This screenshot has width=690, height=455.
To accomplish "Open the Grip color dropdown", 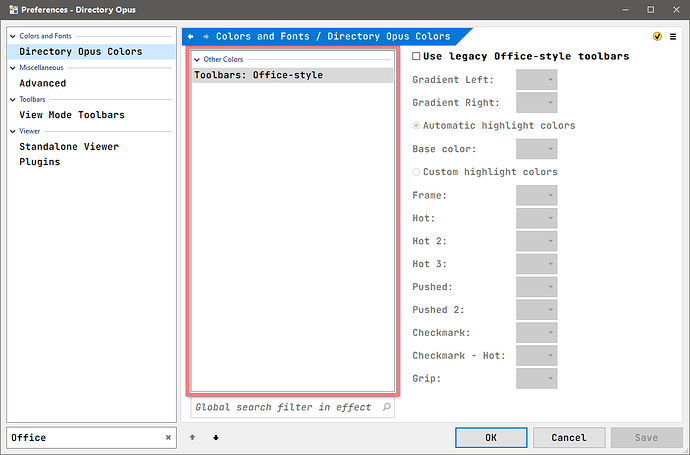I will [x=536, y=378].
